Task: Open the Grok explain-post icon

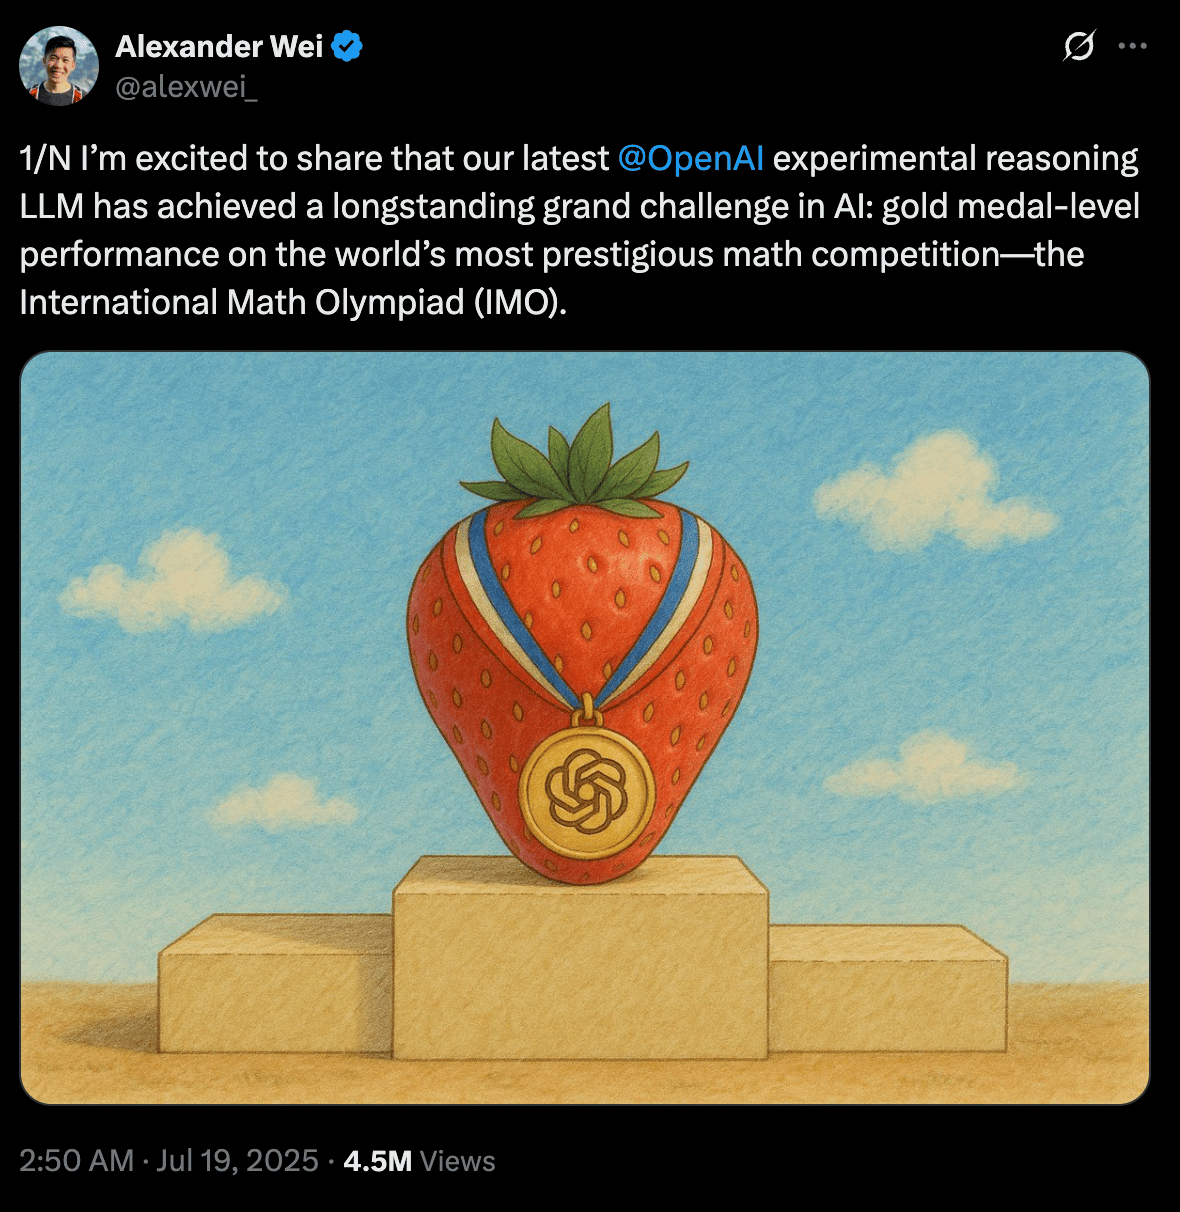Action: coord(1079,46)
